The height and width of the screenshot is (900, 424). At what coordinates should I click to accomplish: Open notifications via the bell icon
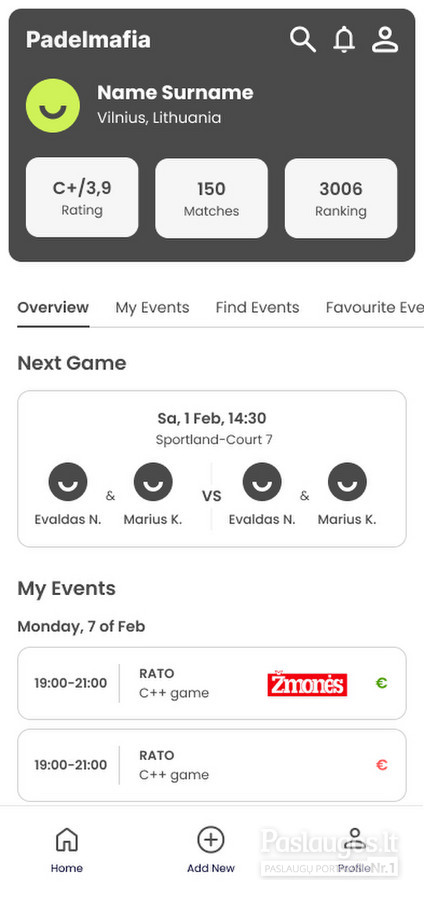(344, 40)
